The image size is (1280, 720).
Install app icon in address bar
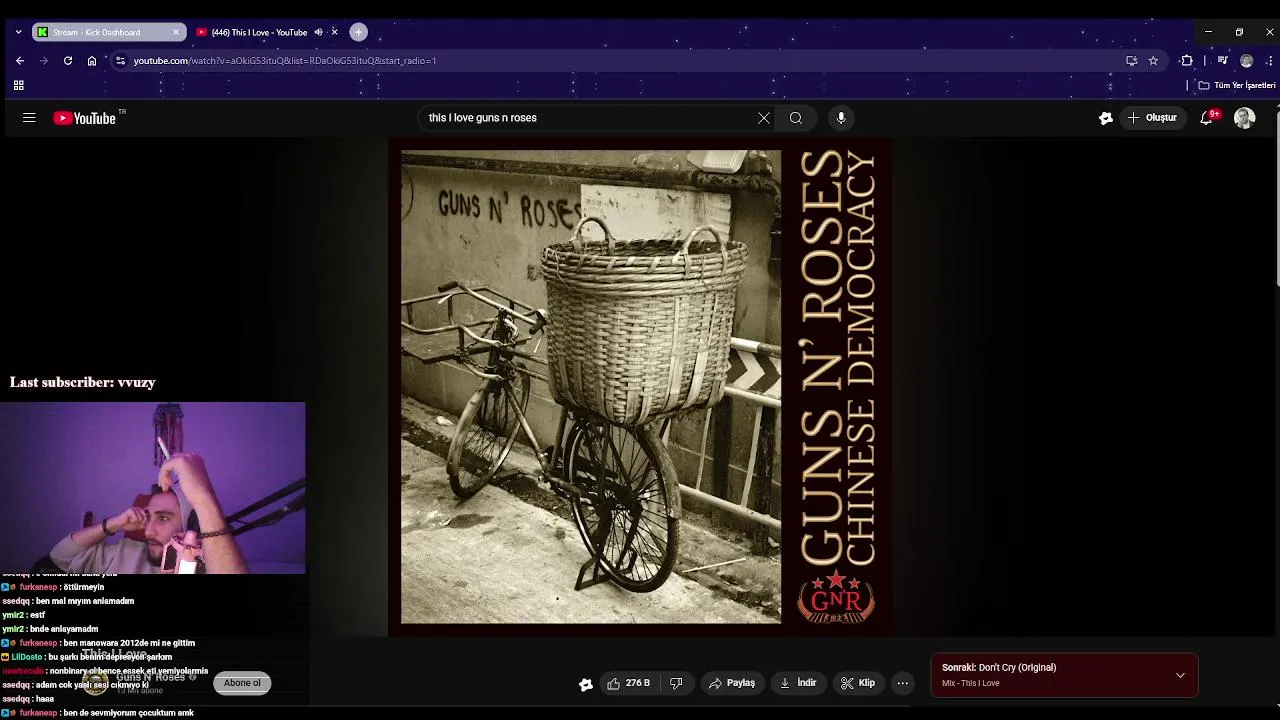(x=1131, y=61)
